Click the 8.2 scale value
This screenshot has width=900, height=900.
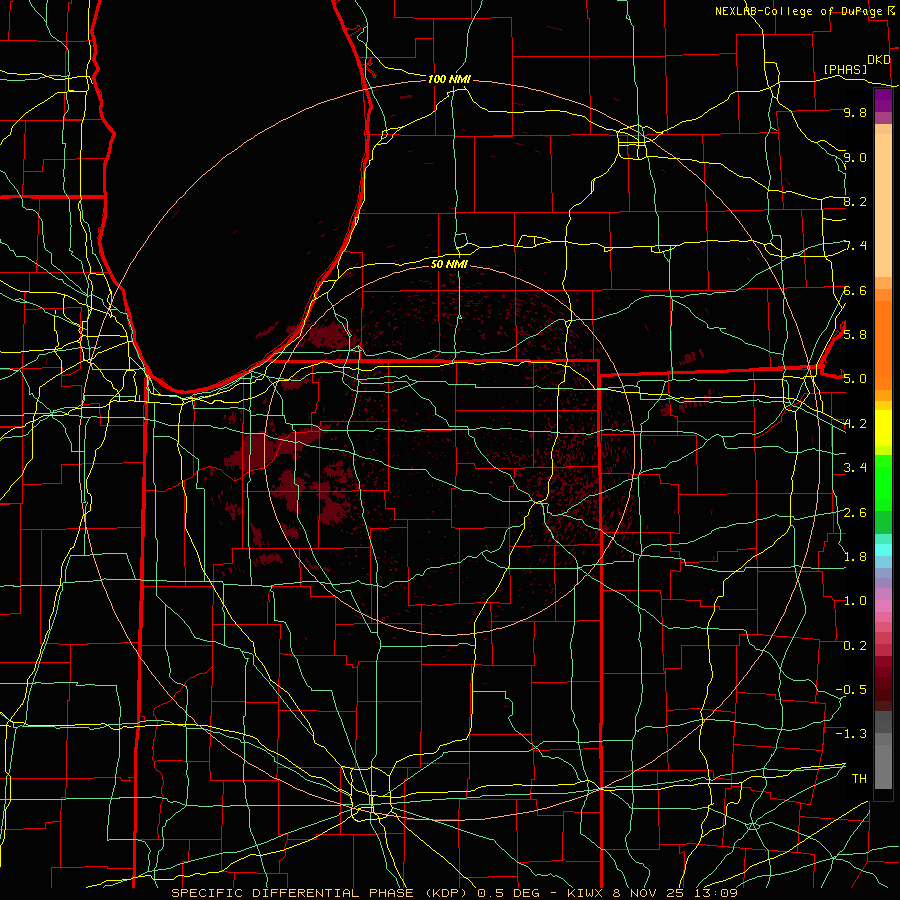(x=855, y=201)
